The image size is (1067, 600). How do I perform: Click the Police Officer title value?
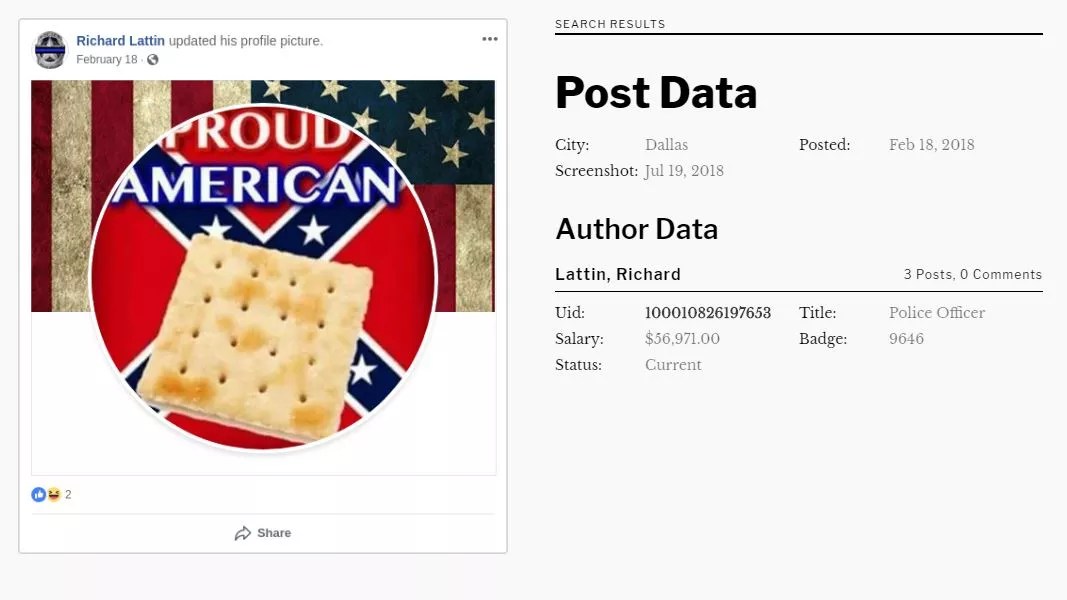pyautogui.click(x=937, y=313)
